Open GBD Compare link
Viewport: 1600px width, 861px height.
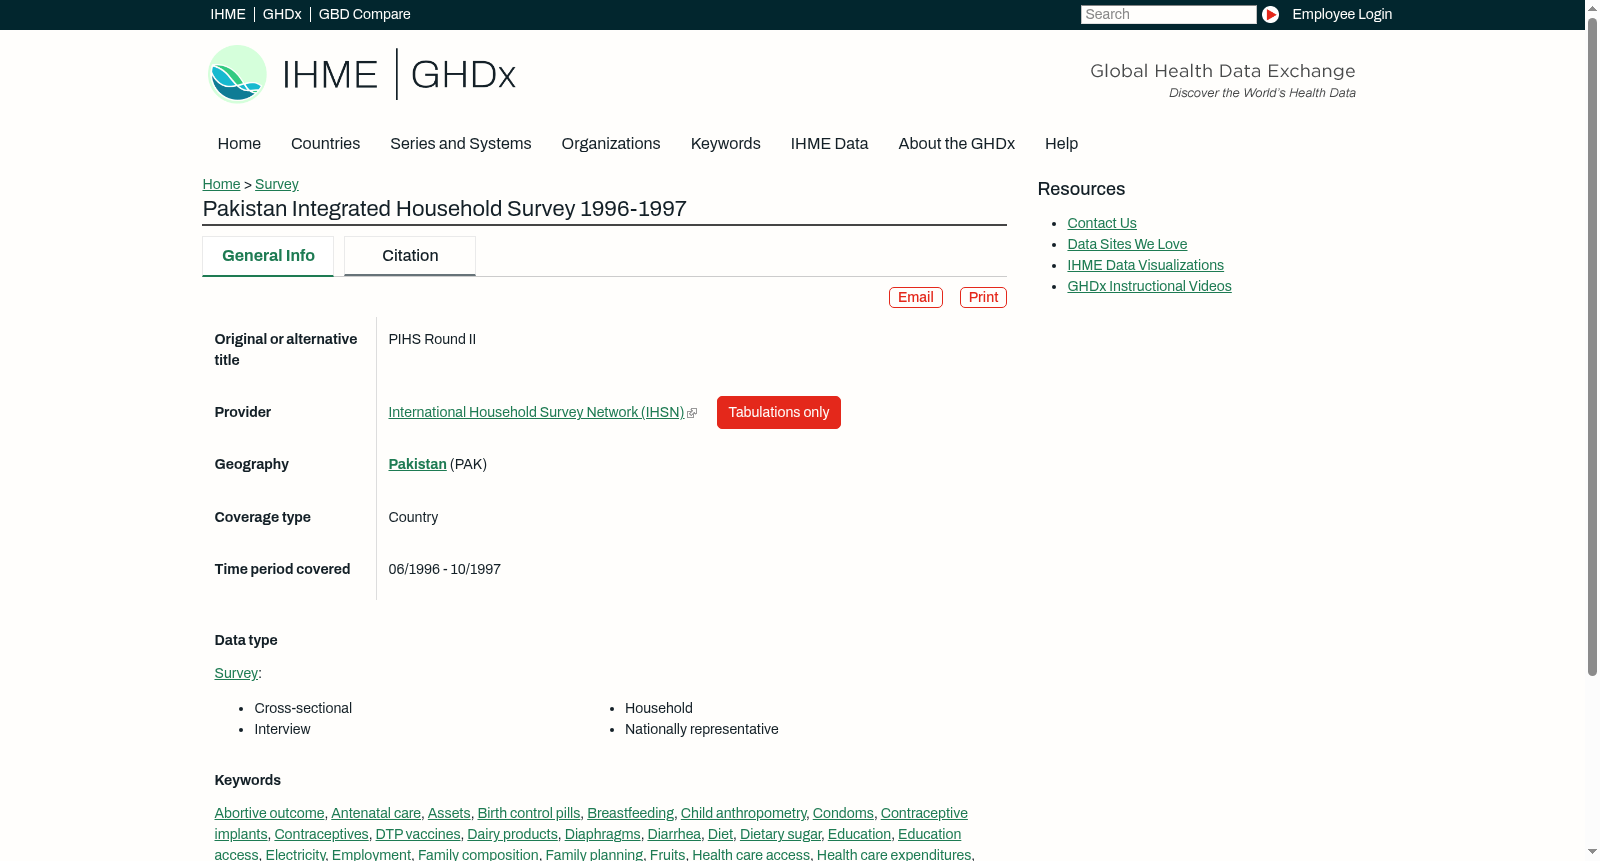(x=364, y=14)
